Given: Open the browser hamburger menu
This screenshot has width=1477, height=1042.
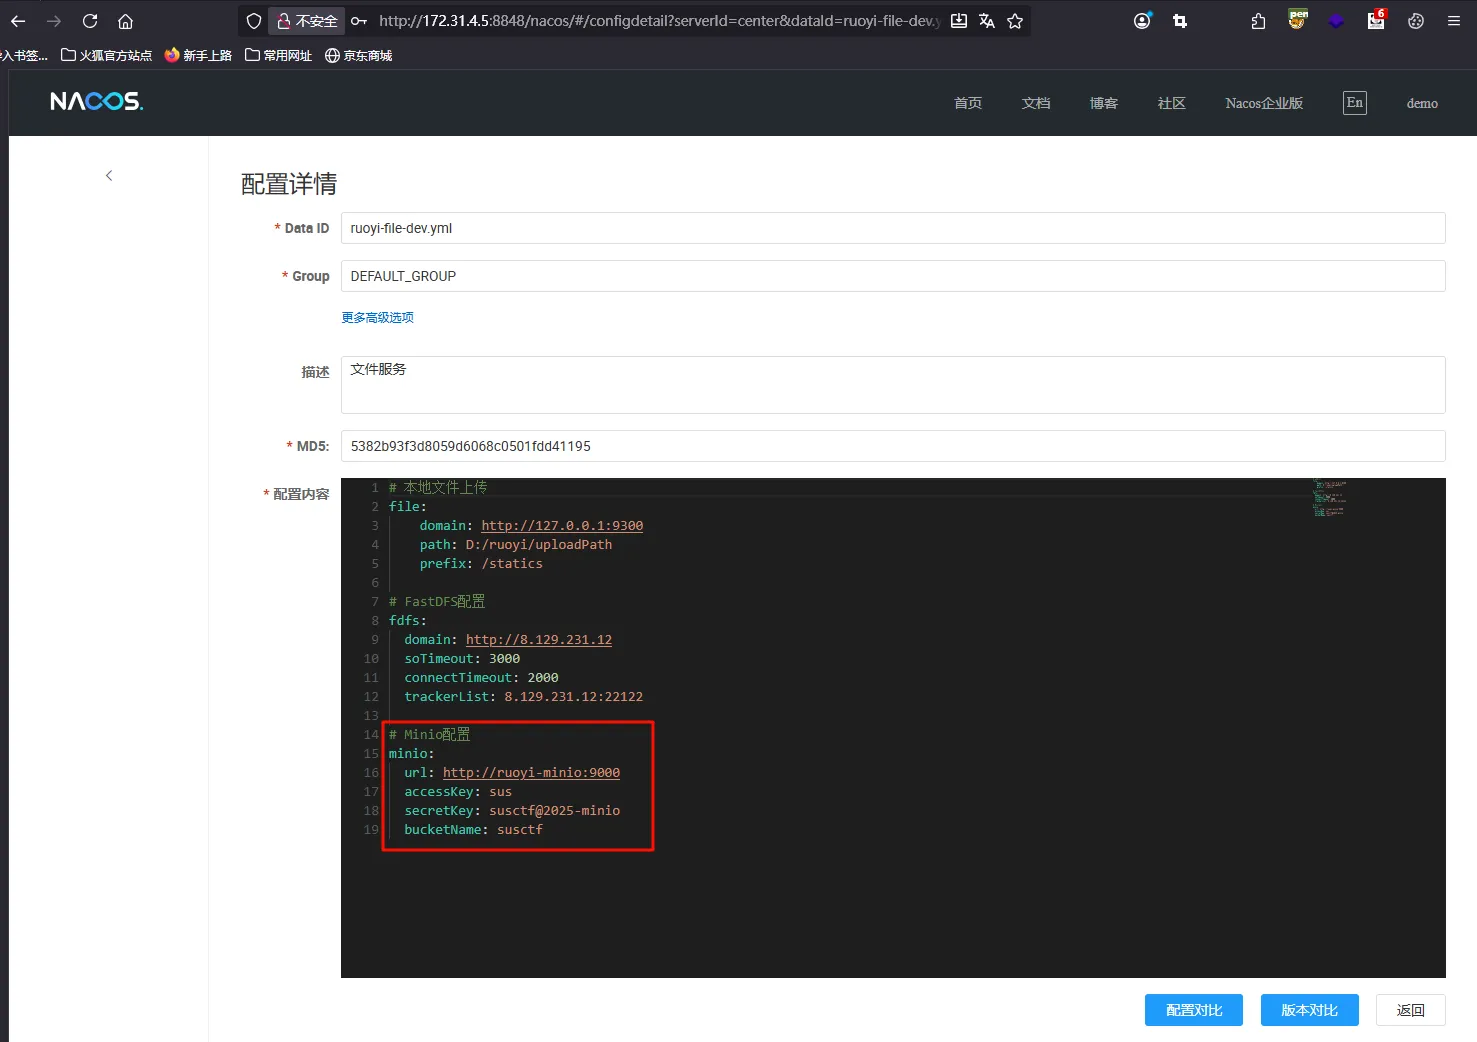Looking at the screenshot, I should (x=1454, y=21).
